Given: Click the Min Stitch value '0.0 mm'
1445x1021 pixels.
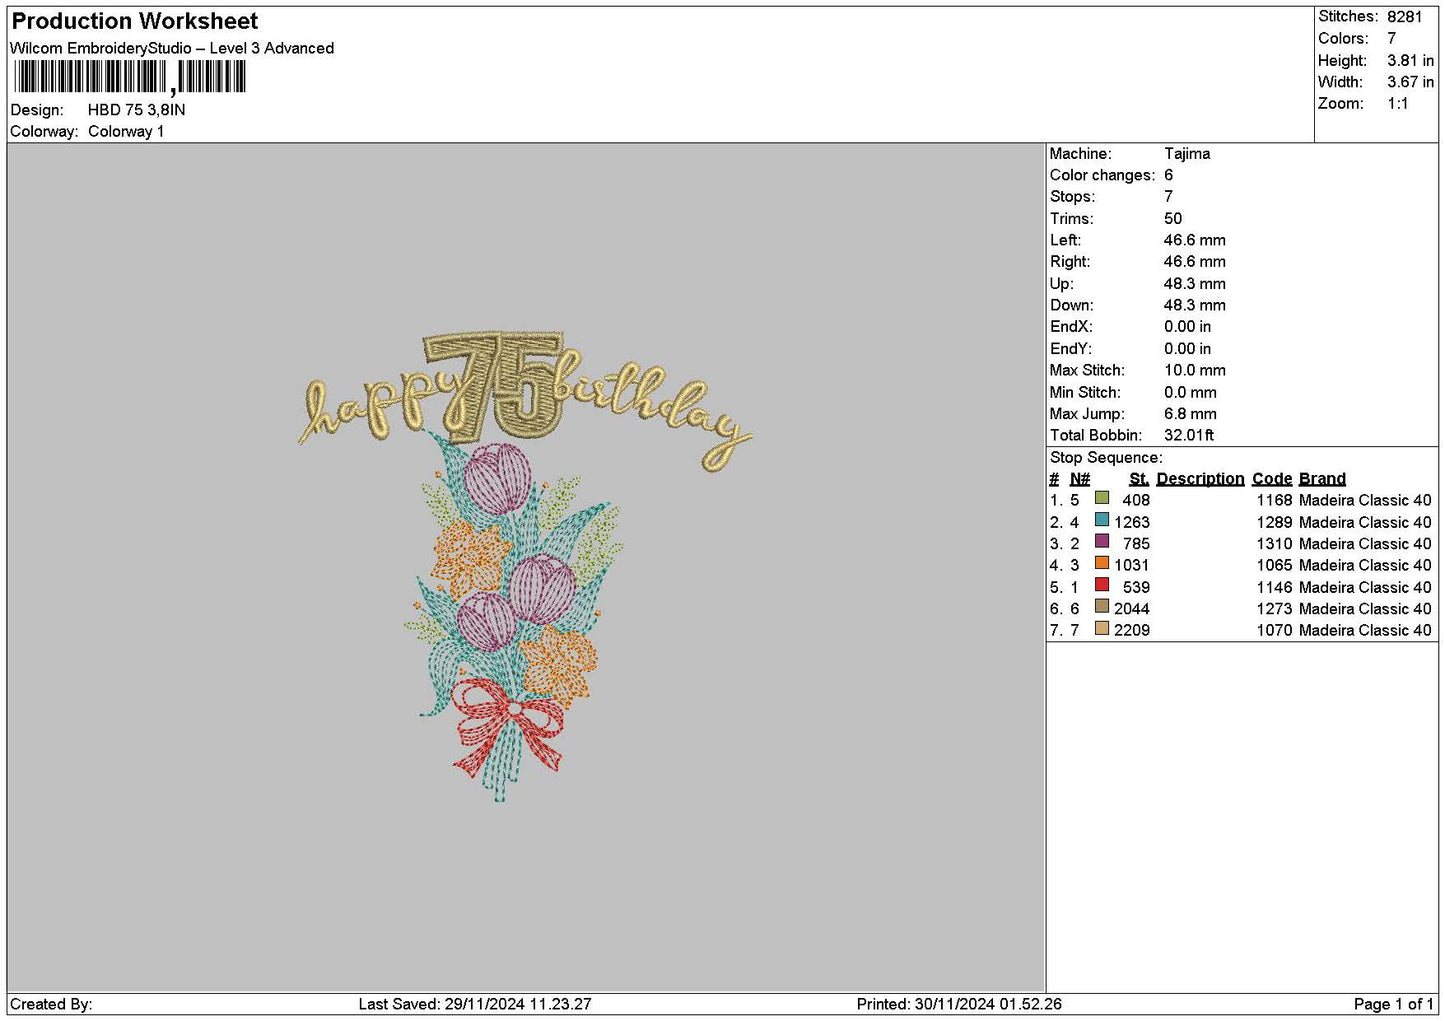Looking at the screenshot, I should pyautogui.click(x=1190, y=392).
